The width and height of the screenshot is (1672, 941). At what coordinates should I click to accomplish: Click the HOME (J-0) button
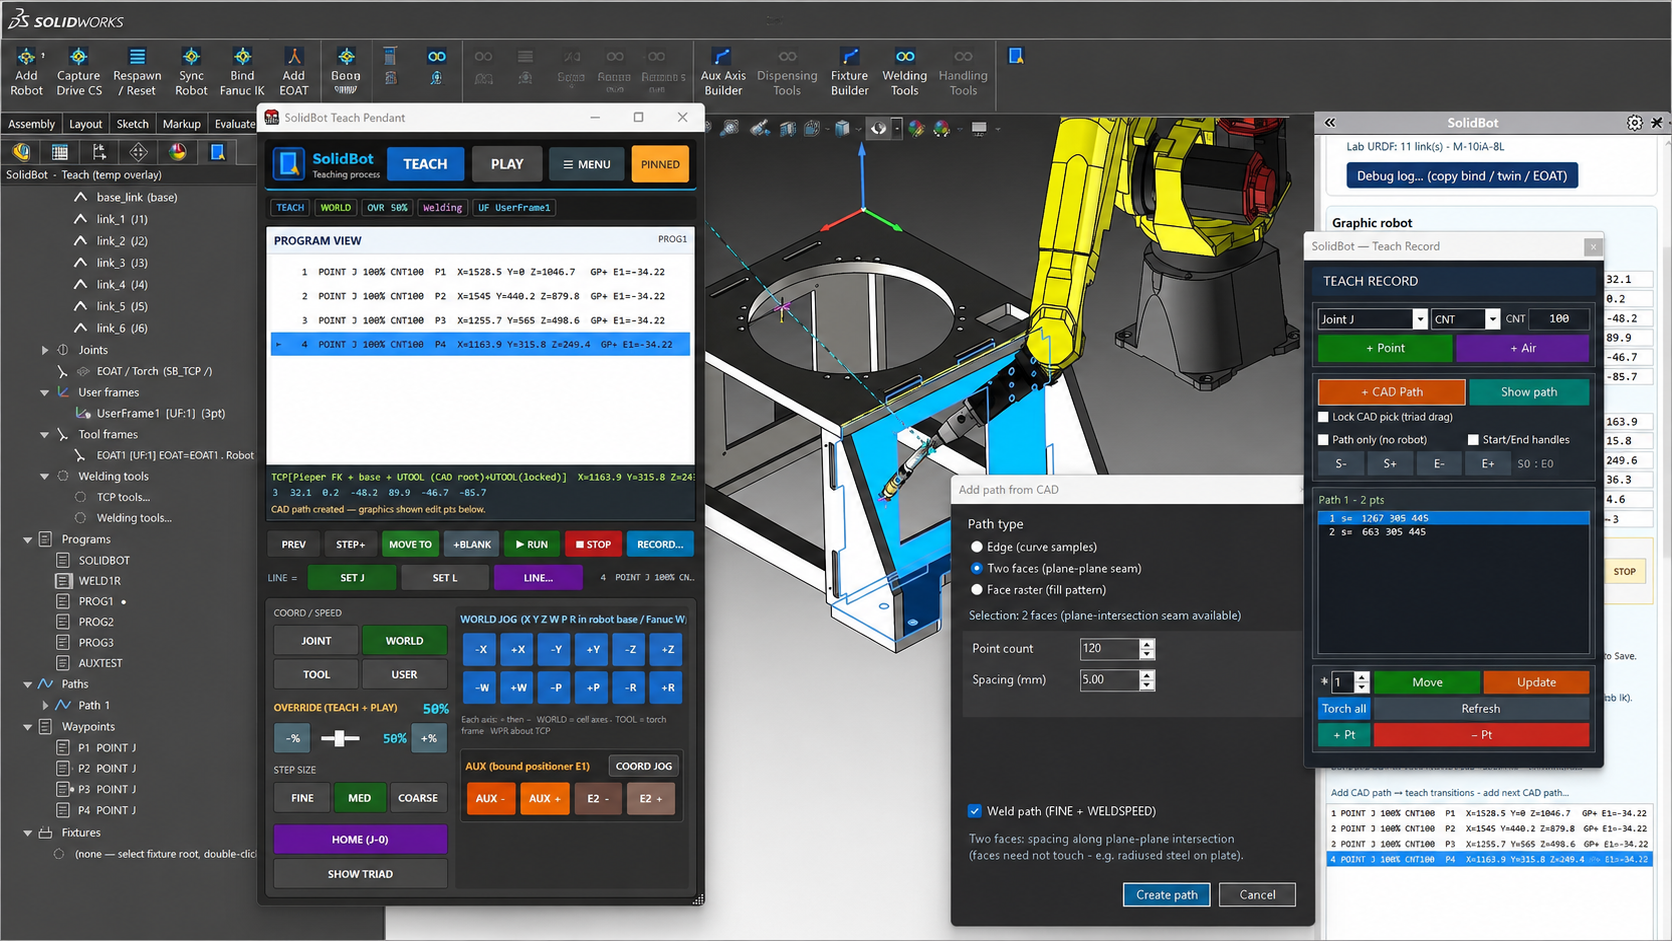(360, 839)
